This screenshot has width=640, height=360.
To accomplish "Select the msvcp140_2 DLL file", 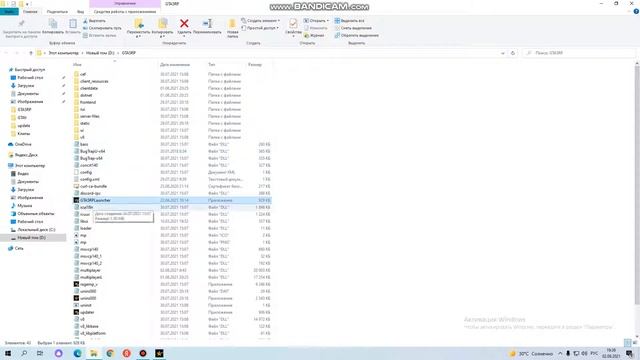I will click(x=91, y=263).
